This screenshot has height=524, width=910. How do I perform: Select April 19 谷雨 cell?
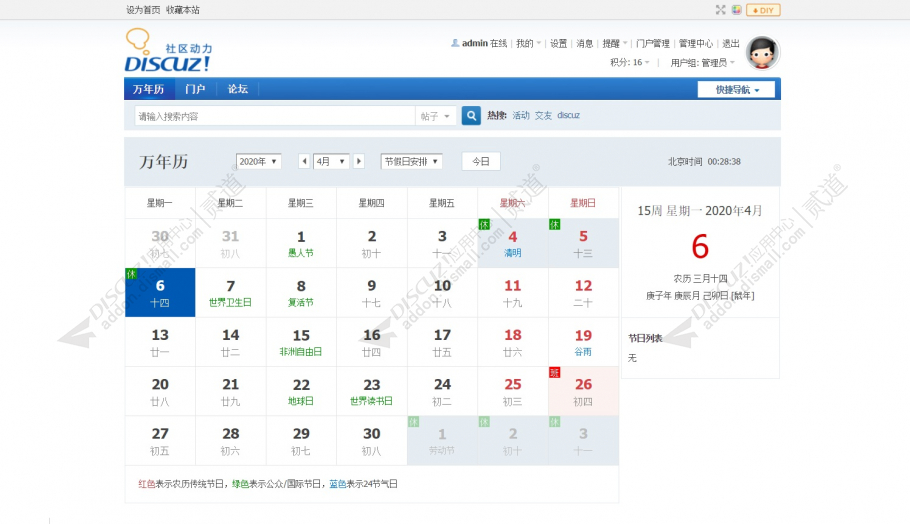(583, 342)
